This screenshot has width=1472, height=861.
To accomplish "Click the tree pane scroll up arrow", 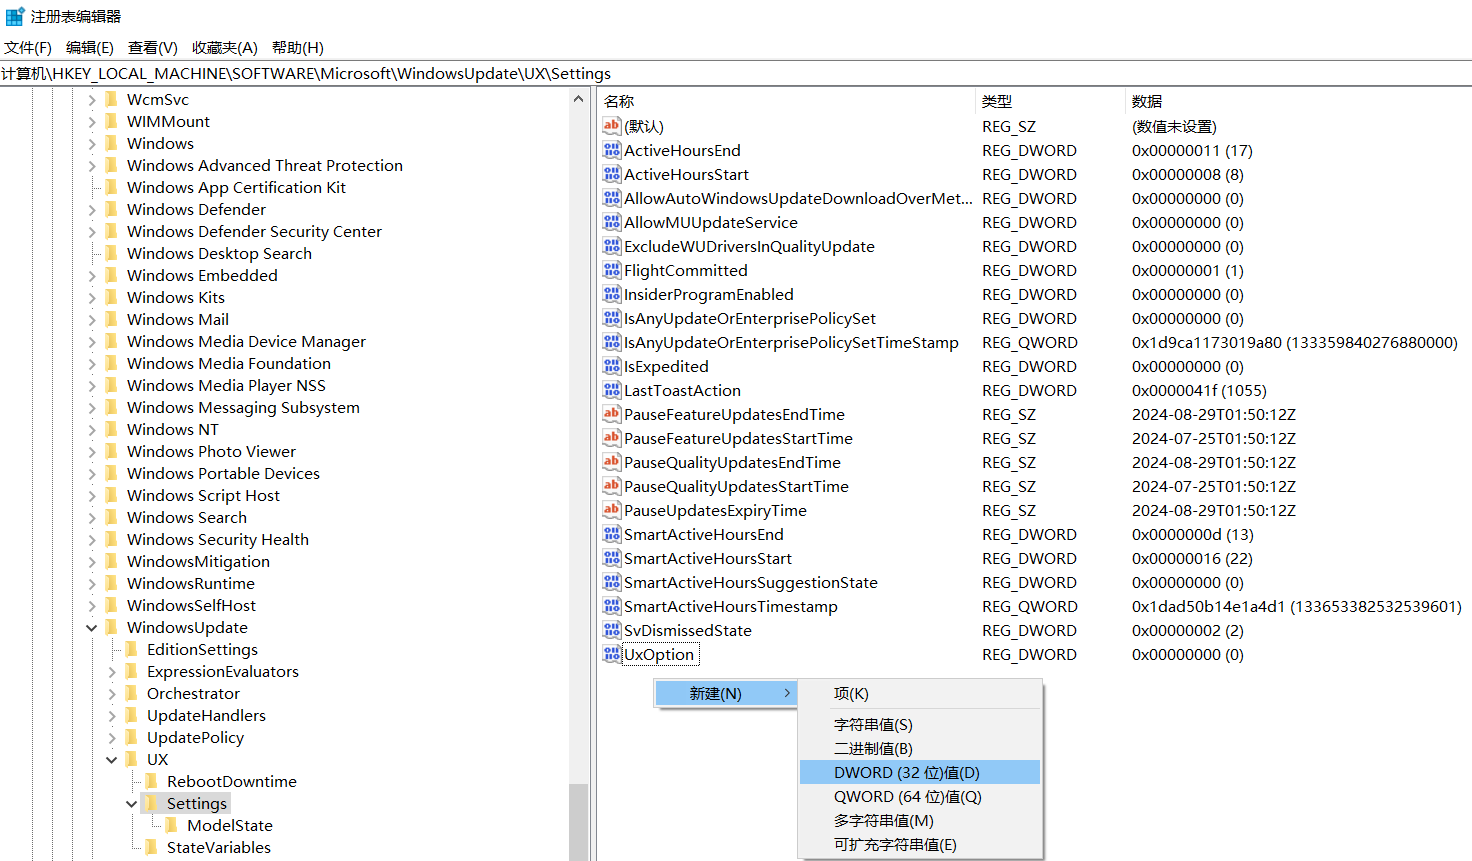I will pos(578,99).
